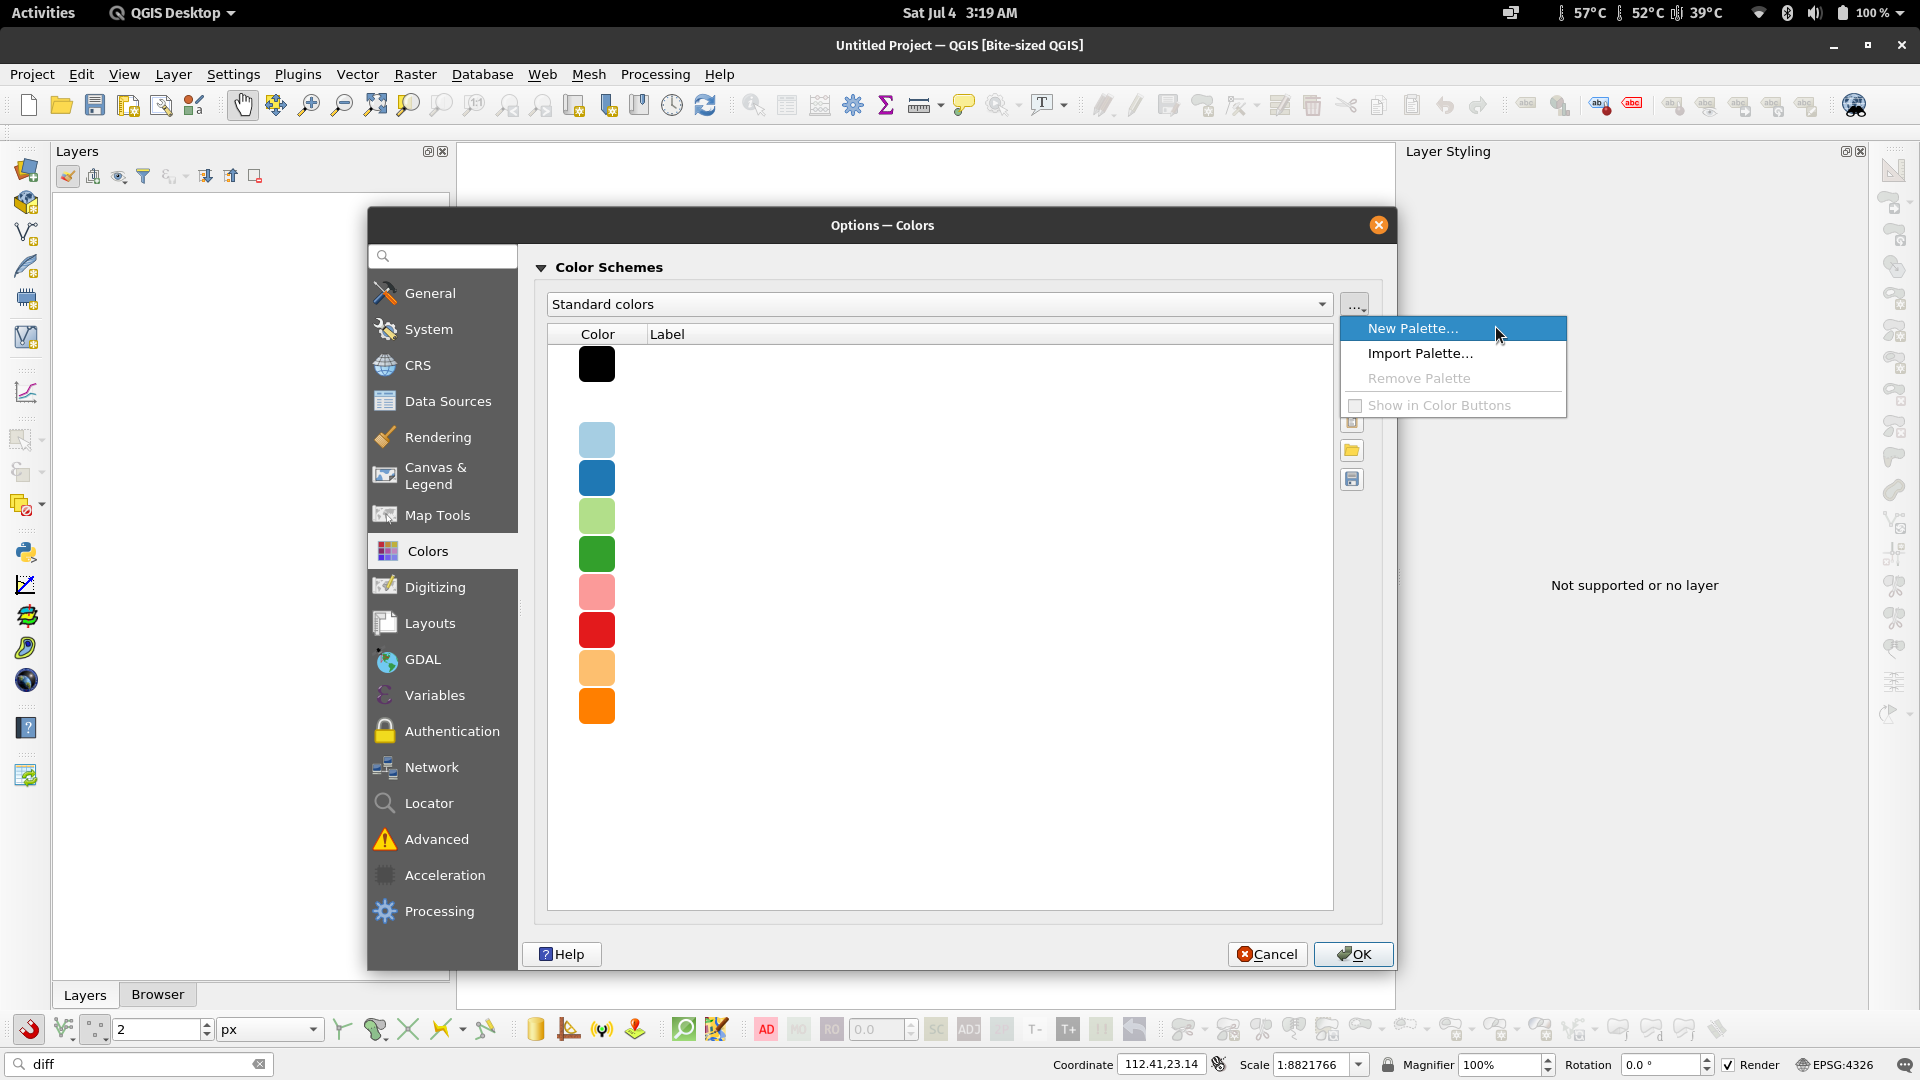Image resolution: width=1920 pixels, height=1080 pixels.
Task: Toggle the Render checkbox in status bar
Action: (1727, 1065)
